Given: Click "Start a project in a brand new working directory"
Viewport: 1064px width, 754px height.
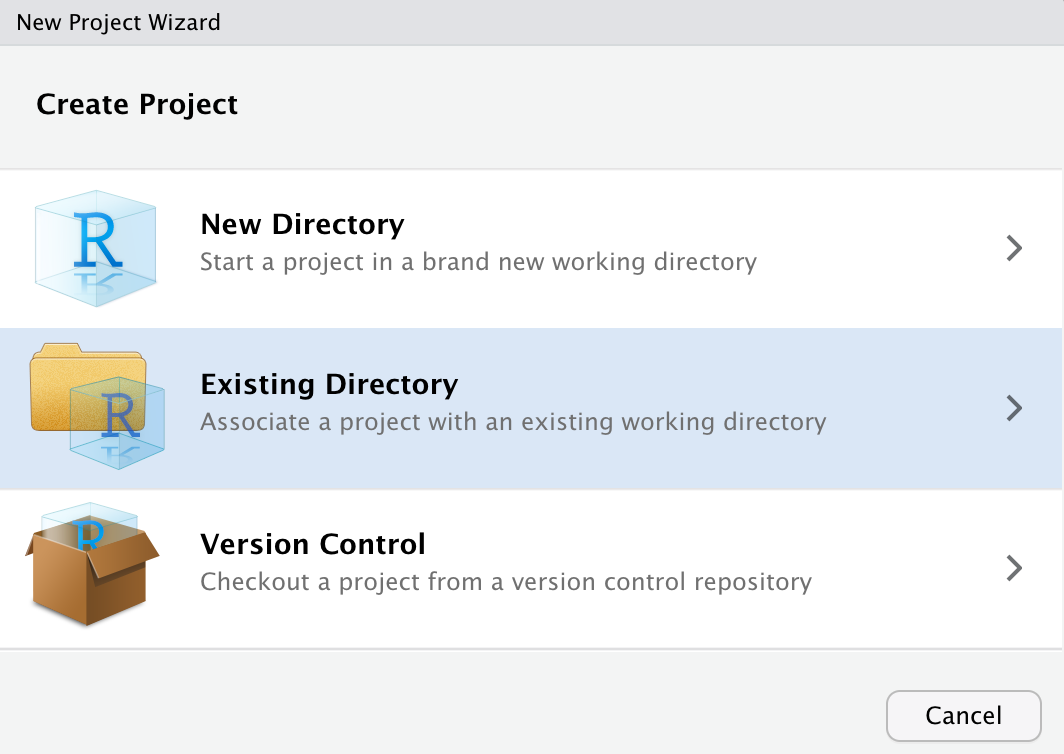Looking at the screenshot, I should point(478,262).
